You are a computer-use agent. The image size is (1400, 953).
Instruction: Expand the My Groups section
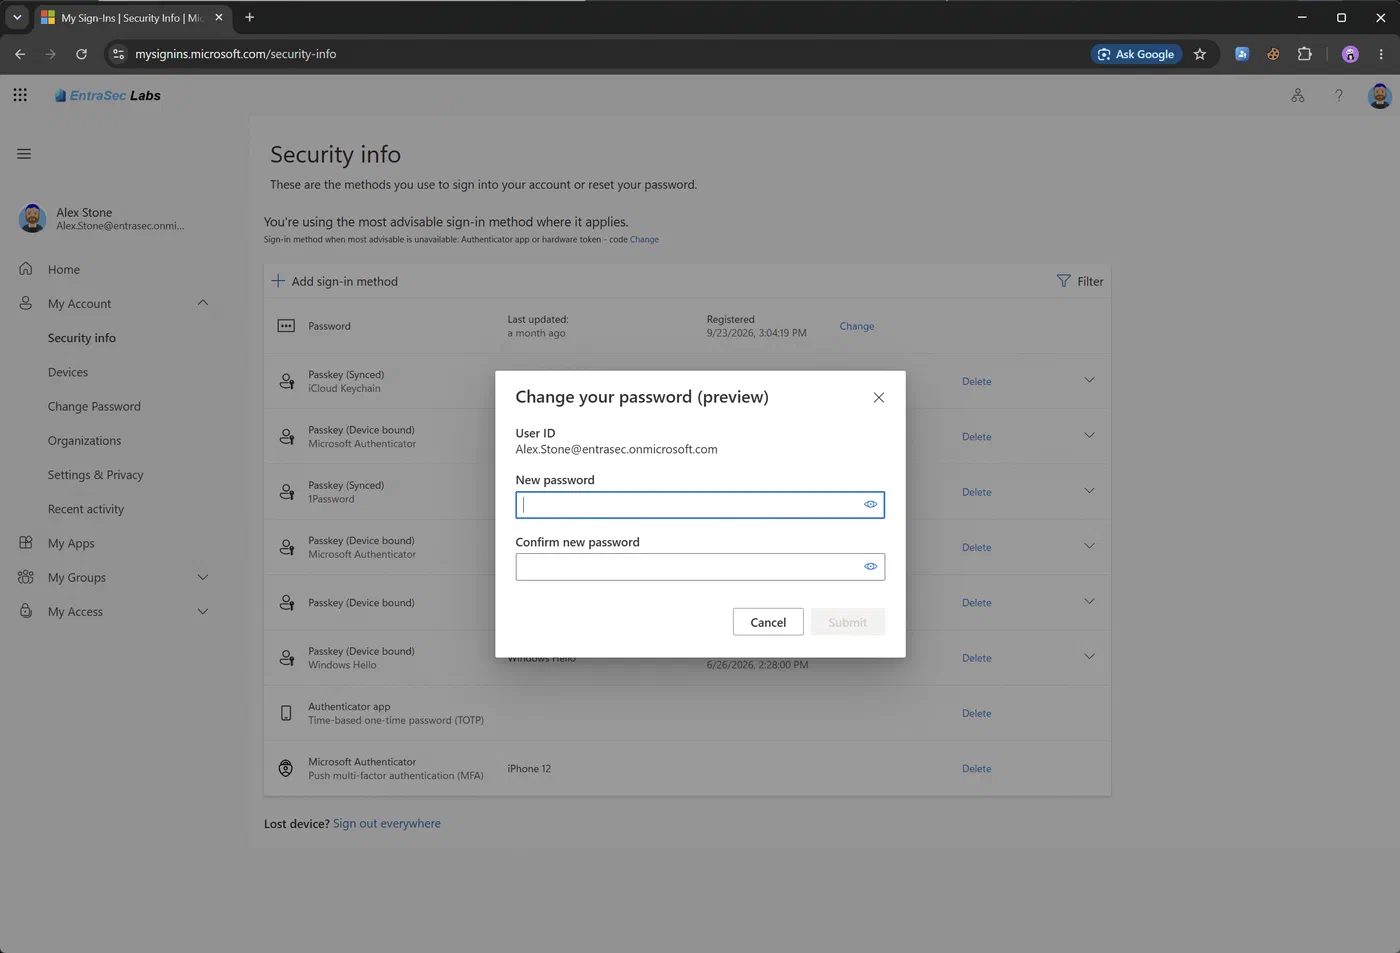(203, 578)
